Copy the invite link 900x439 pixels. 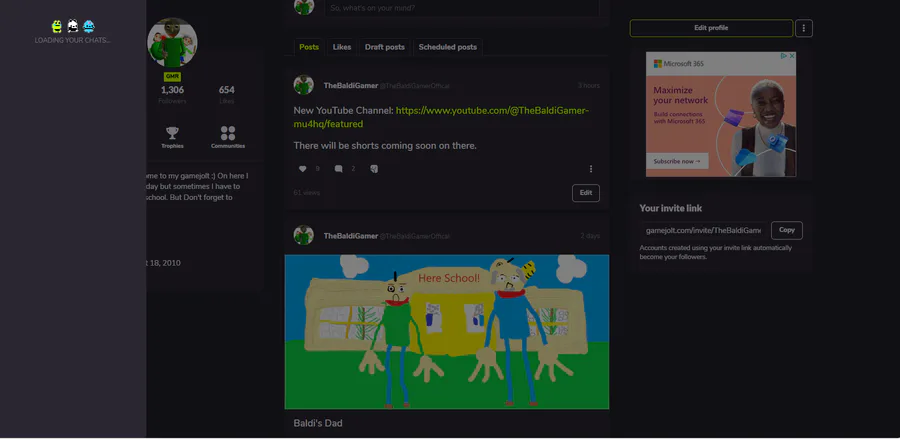click(x=786, y=230)
